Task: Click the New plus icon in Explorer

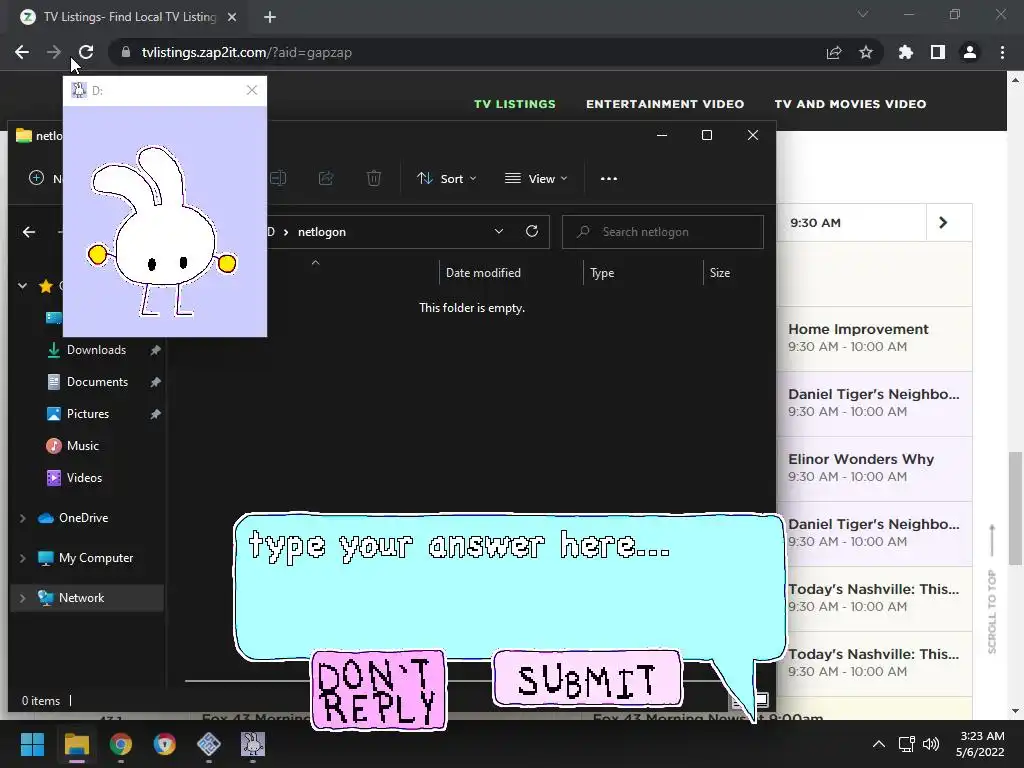Action: tap(37, 178)
